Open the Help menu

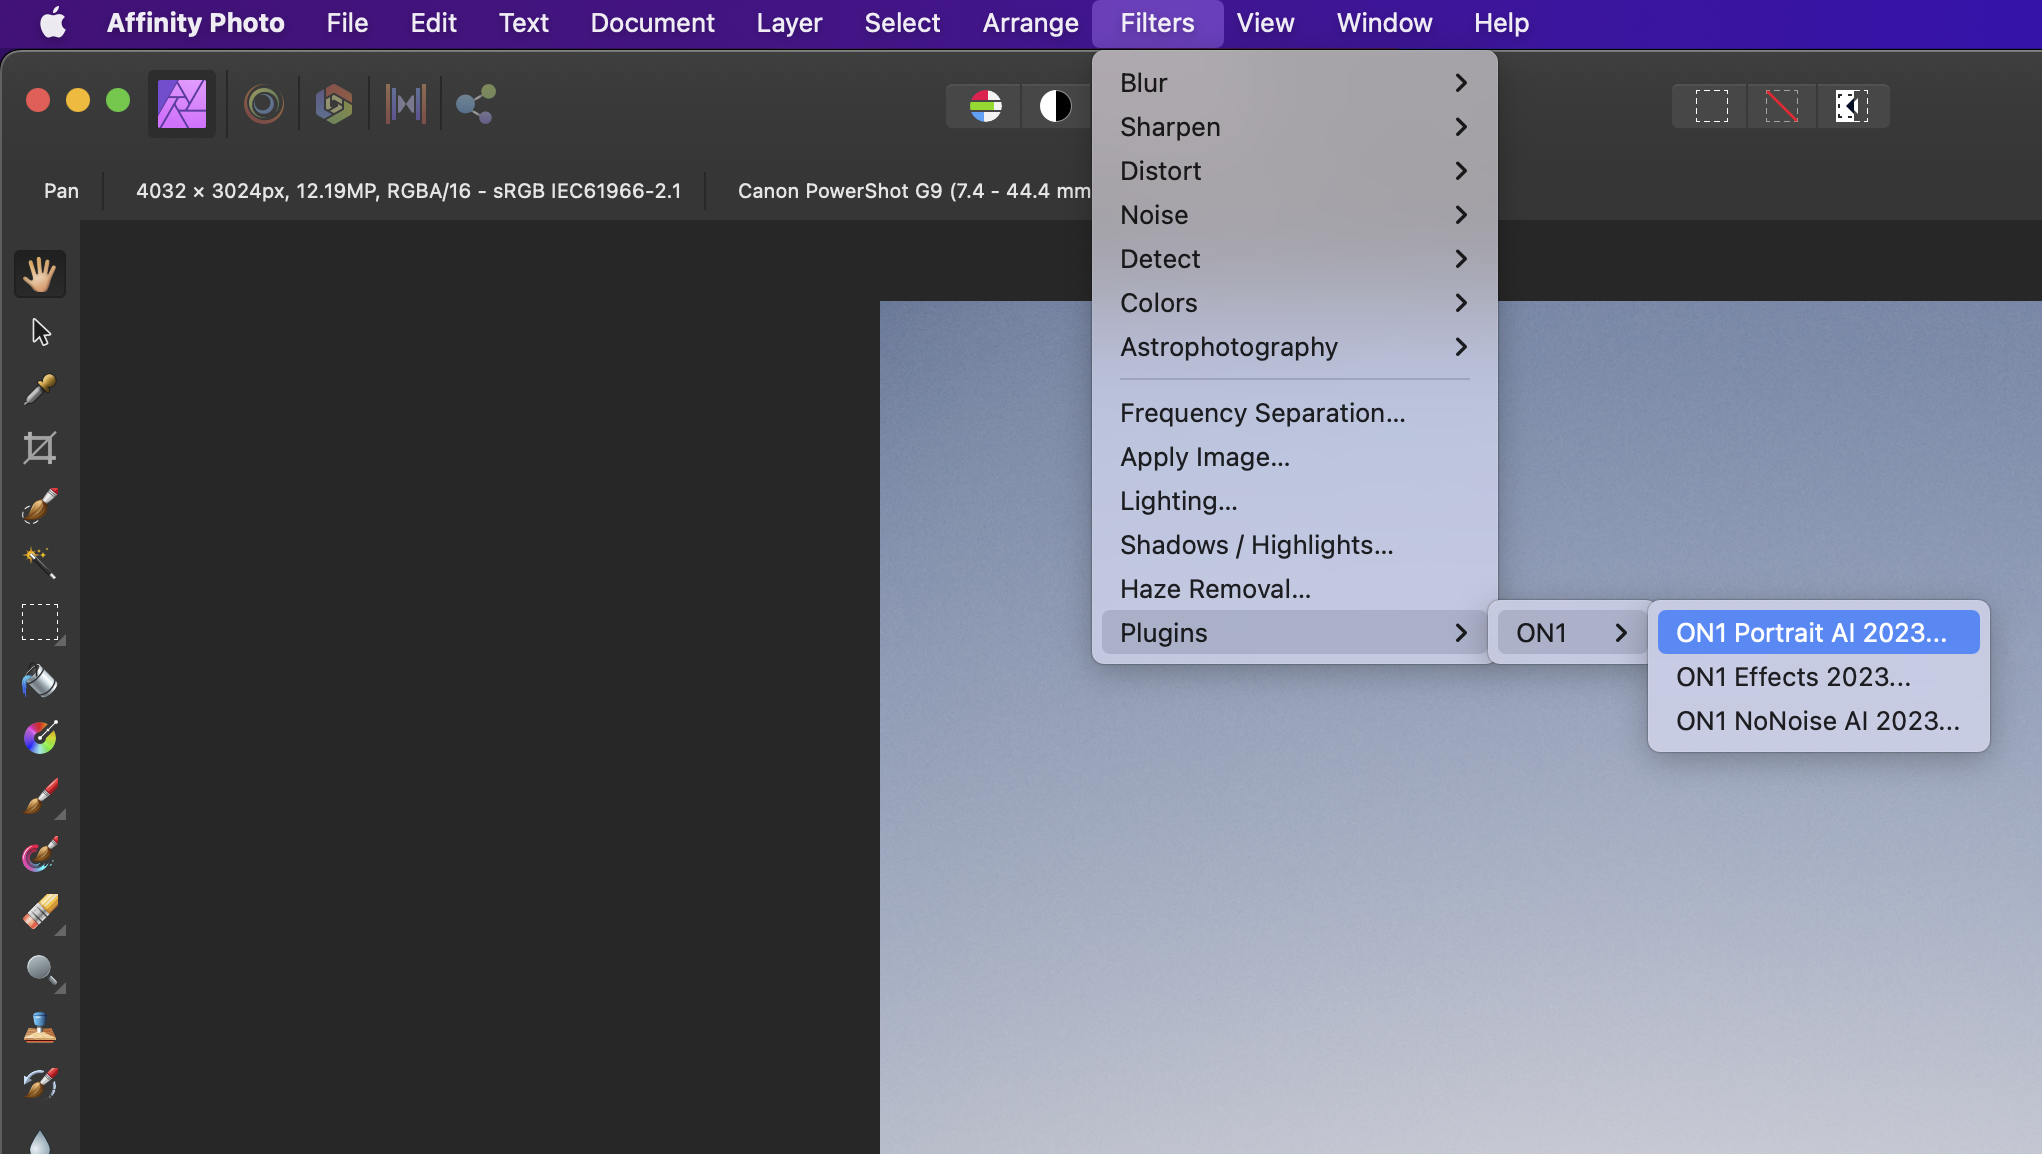[1501, 23]
